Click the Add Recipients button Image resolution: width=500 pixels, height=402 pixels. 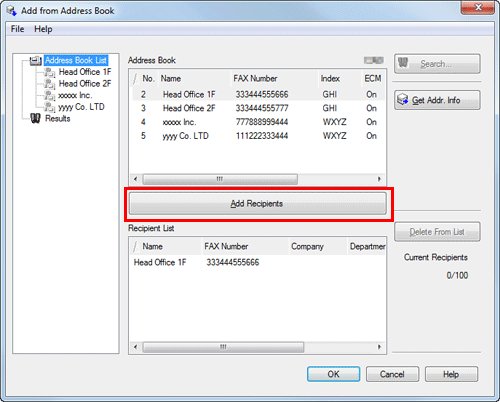point(258,203)
